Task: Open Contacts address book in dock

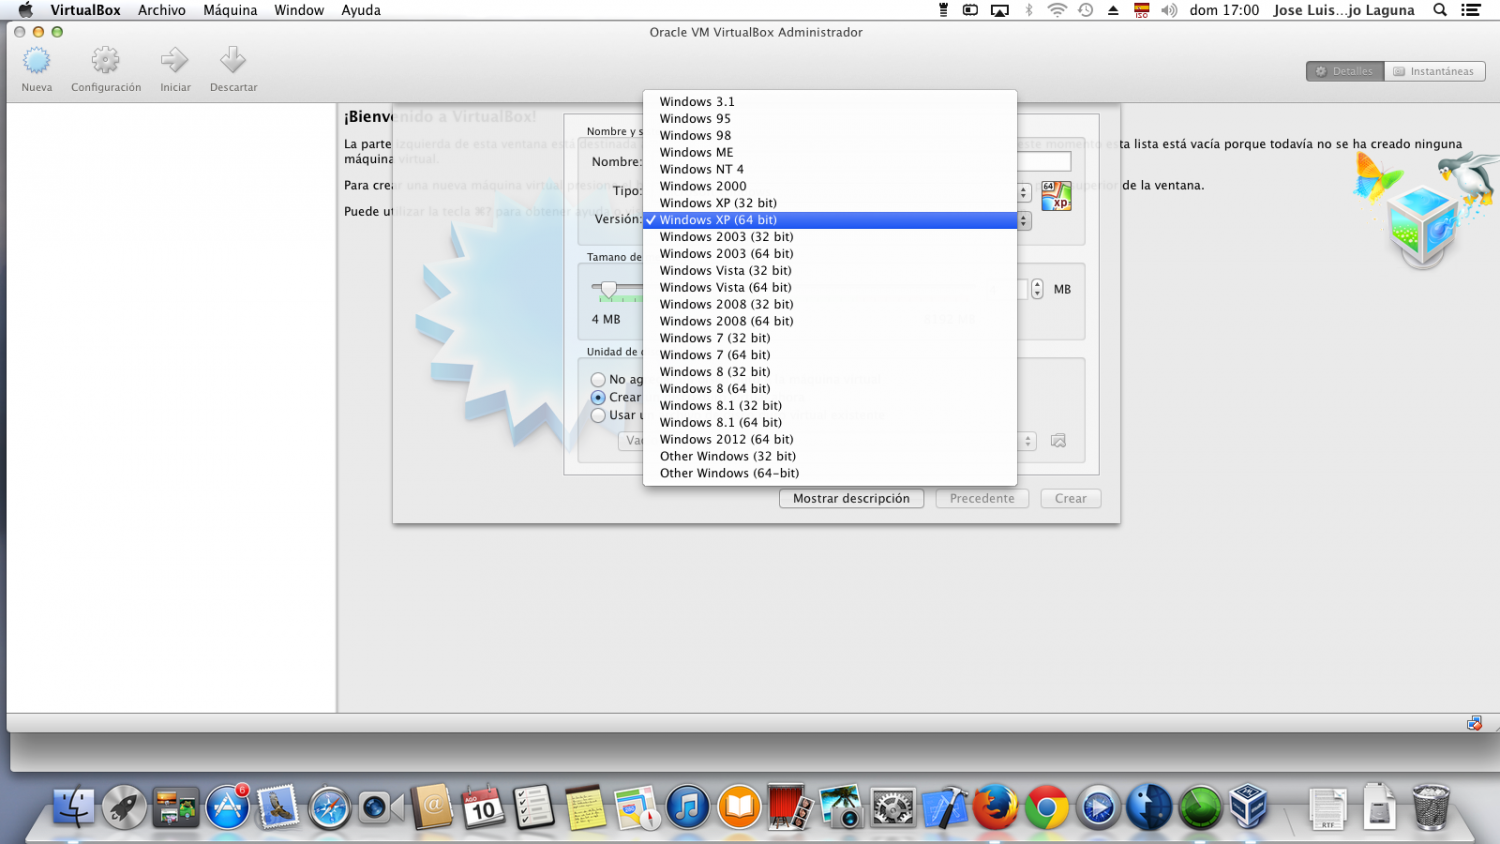Action: click(432, 807)
